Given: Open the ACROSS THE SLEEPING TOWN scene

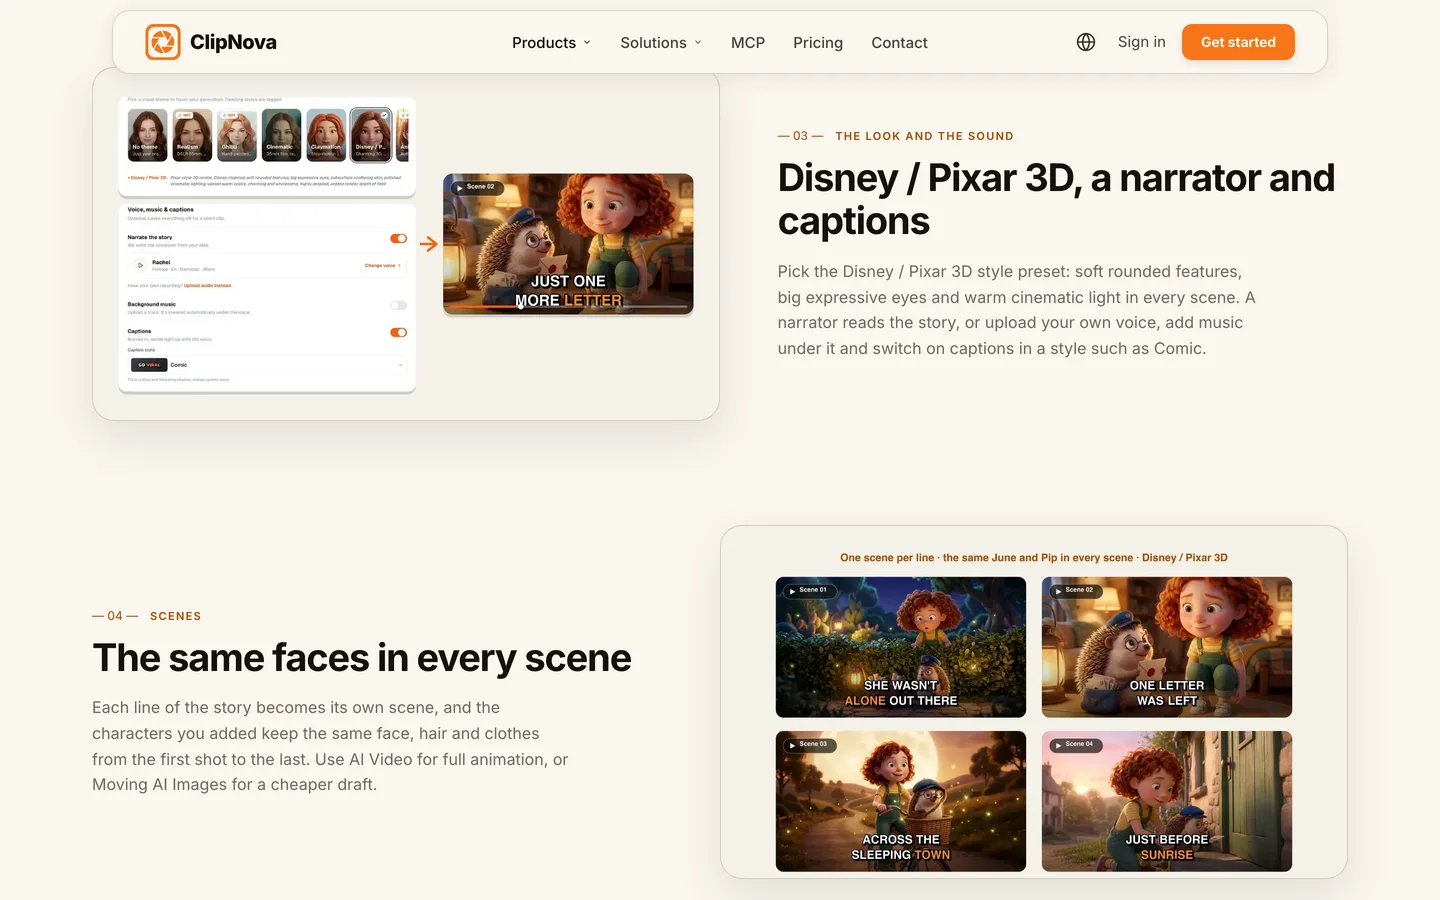Looking at the screenshot, I should tap(901, 801).
